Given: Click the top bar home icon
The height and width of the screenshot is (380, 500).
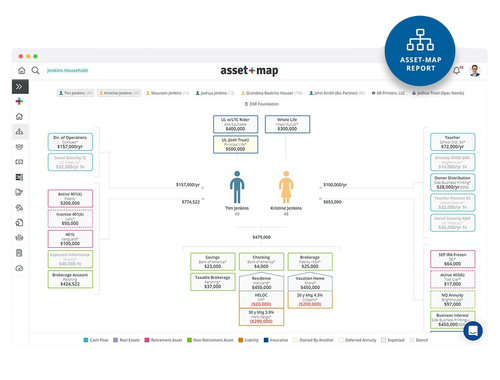Looking at the screenshot, I should [x=22, y=70].
